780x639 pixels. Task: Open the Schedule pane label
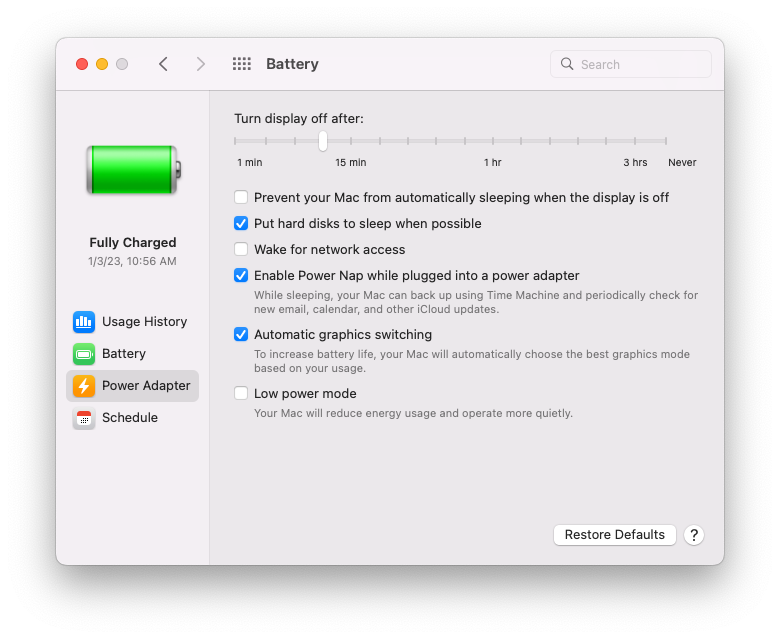[130, 418]
